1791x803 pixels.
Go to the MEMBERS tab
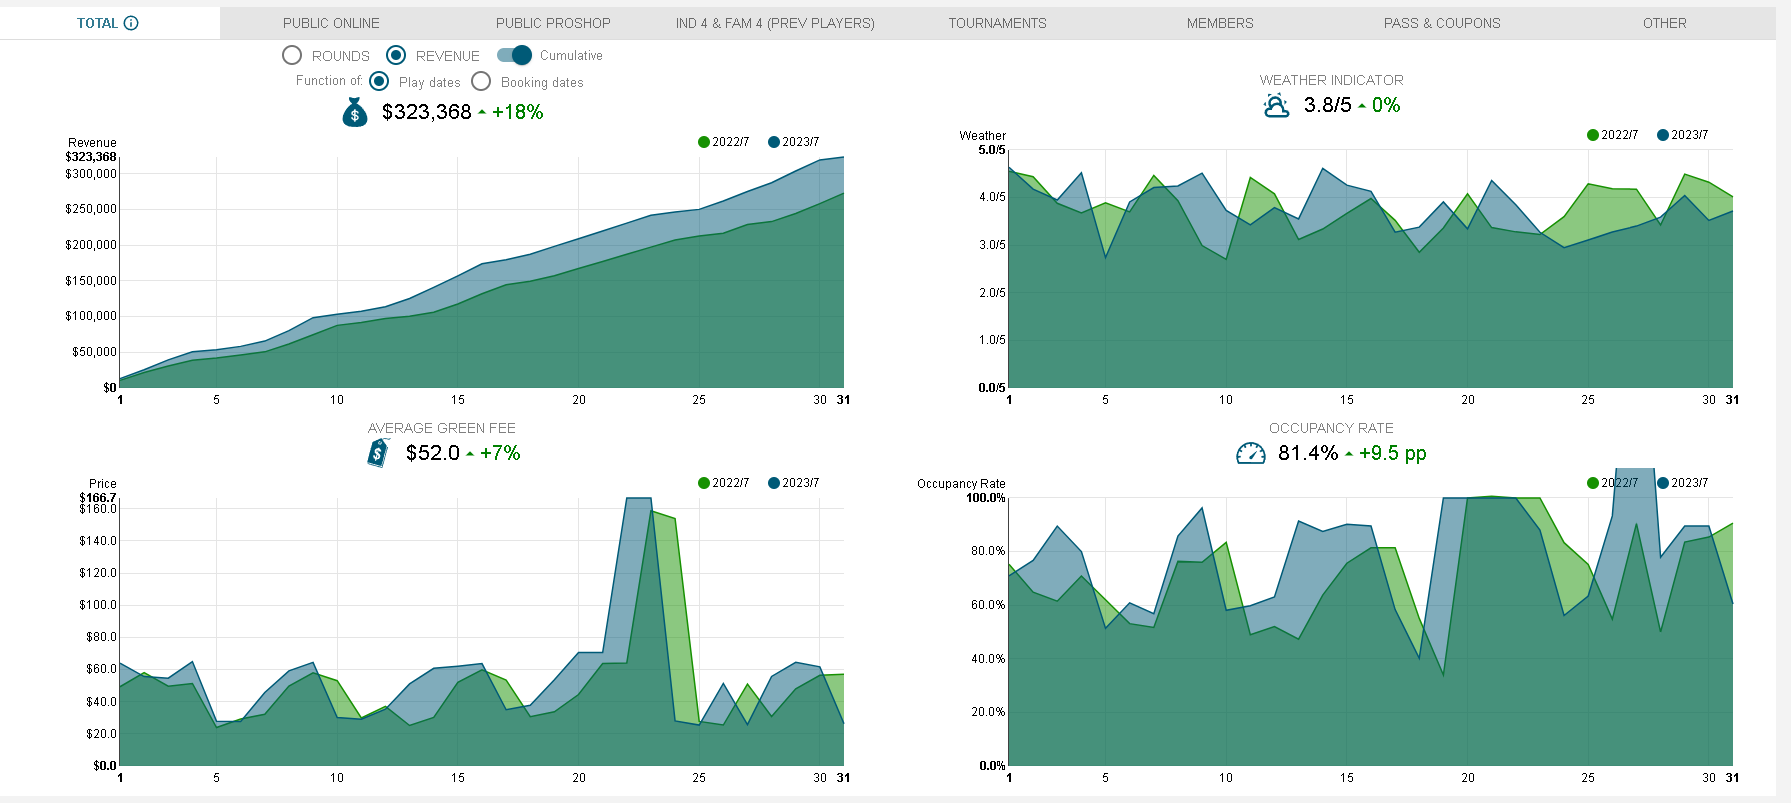tap(1219, 23)
